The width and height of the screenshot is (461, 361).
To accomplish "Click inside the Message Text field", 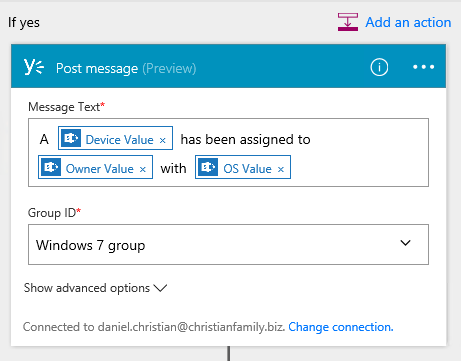I will click(x=228, y=152).
